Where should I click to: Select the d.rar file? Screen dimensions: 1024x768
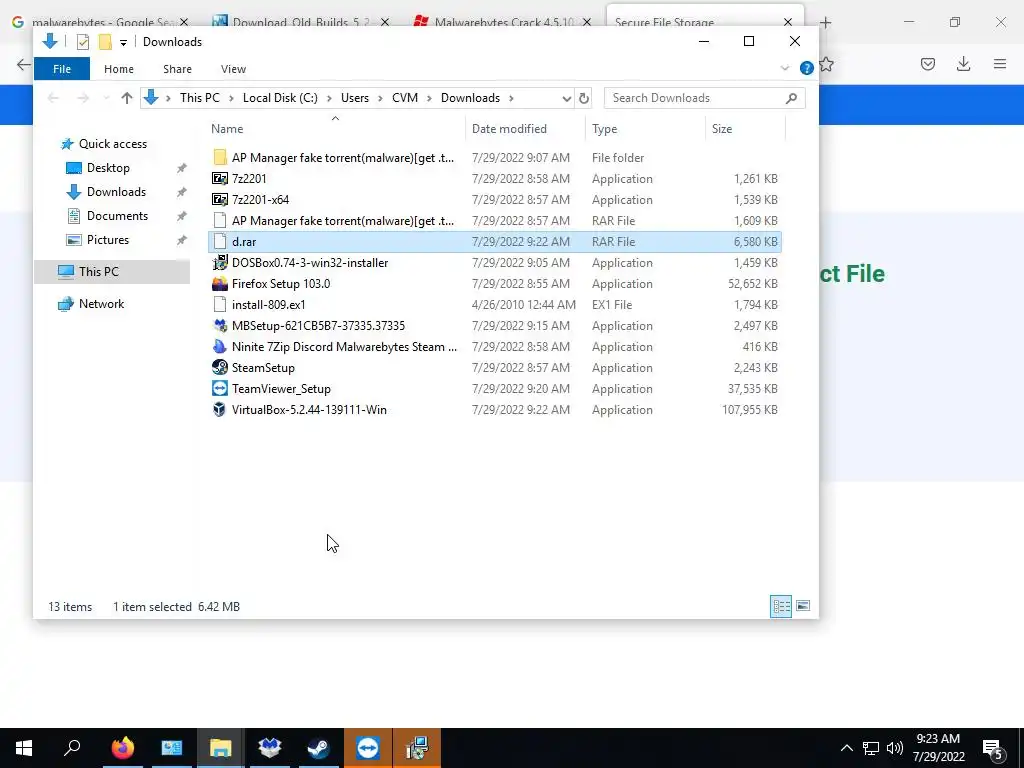point(494,242)
